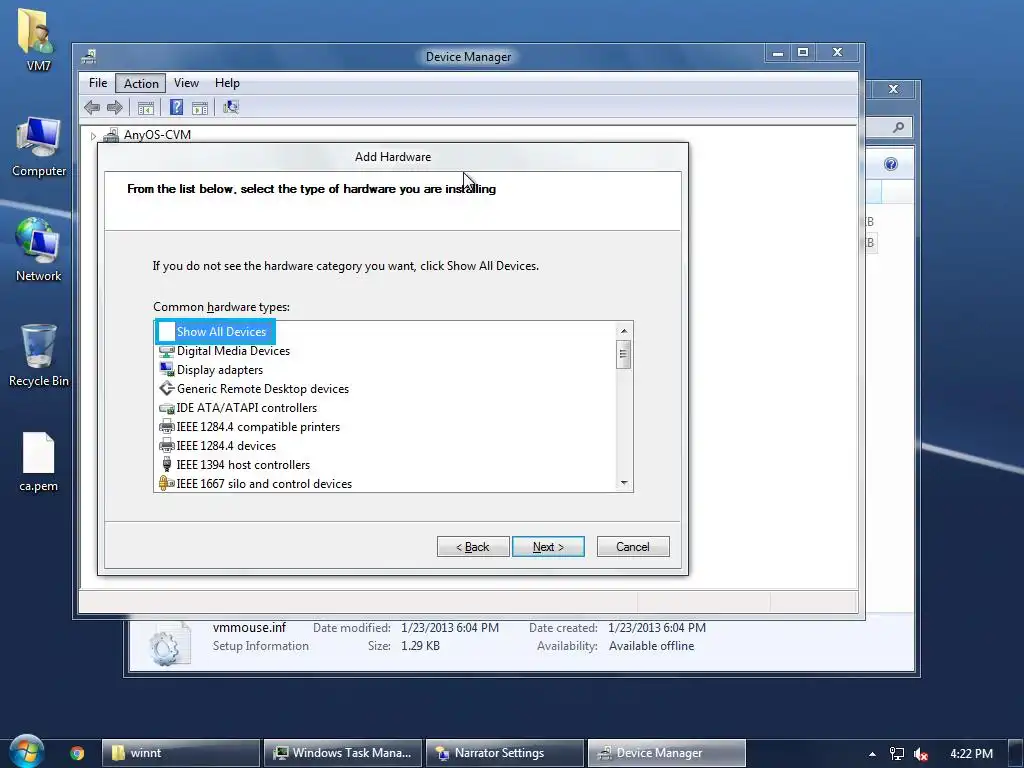Open the VM7 desktop folder icon
This screenshot has height=768, width=1024.
pos(38,31)
